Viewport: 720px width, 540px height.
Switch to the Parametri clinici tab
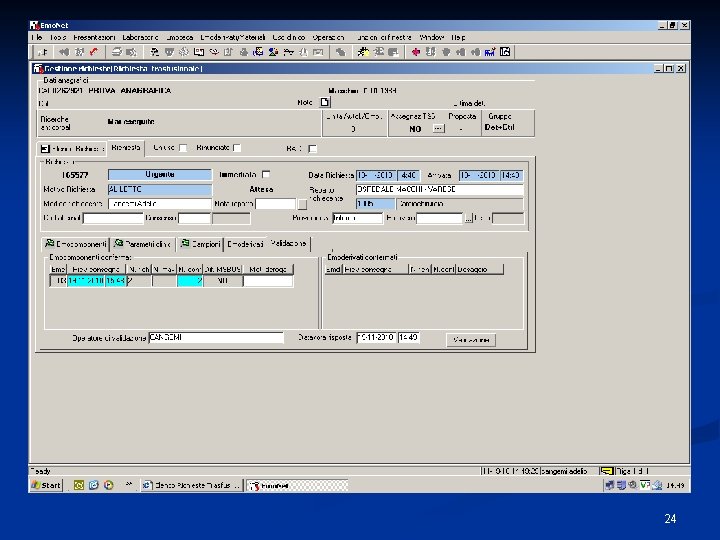(143, 243)
